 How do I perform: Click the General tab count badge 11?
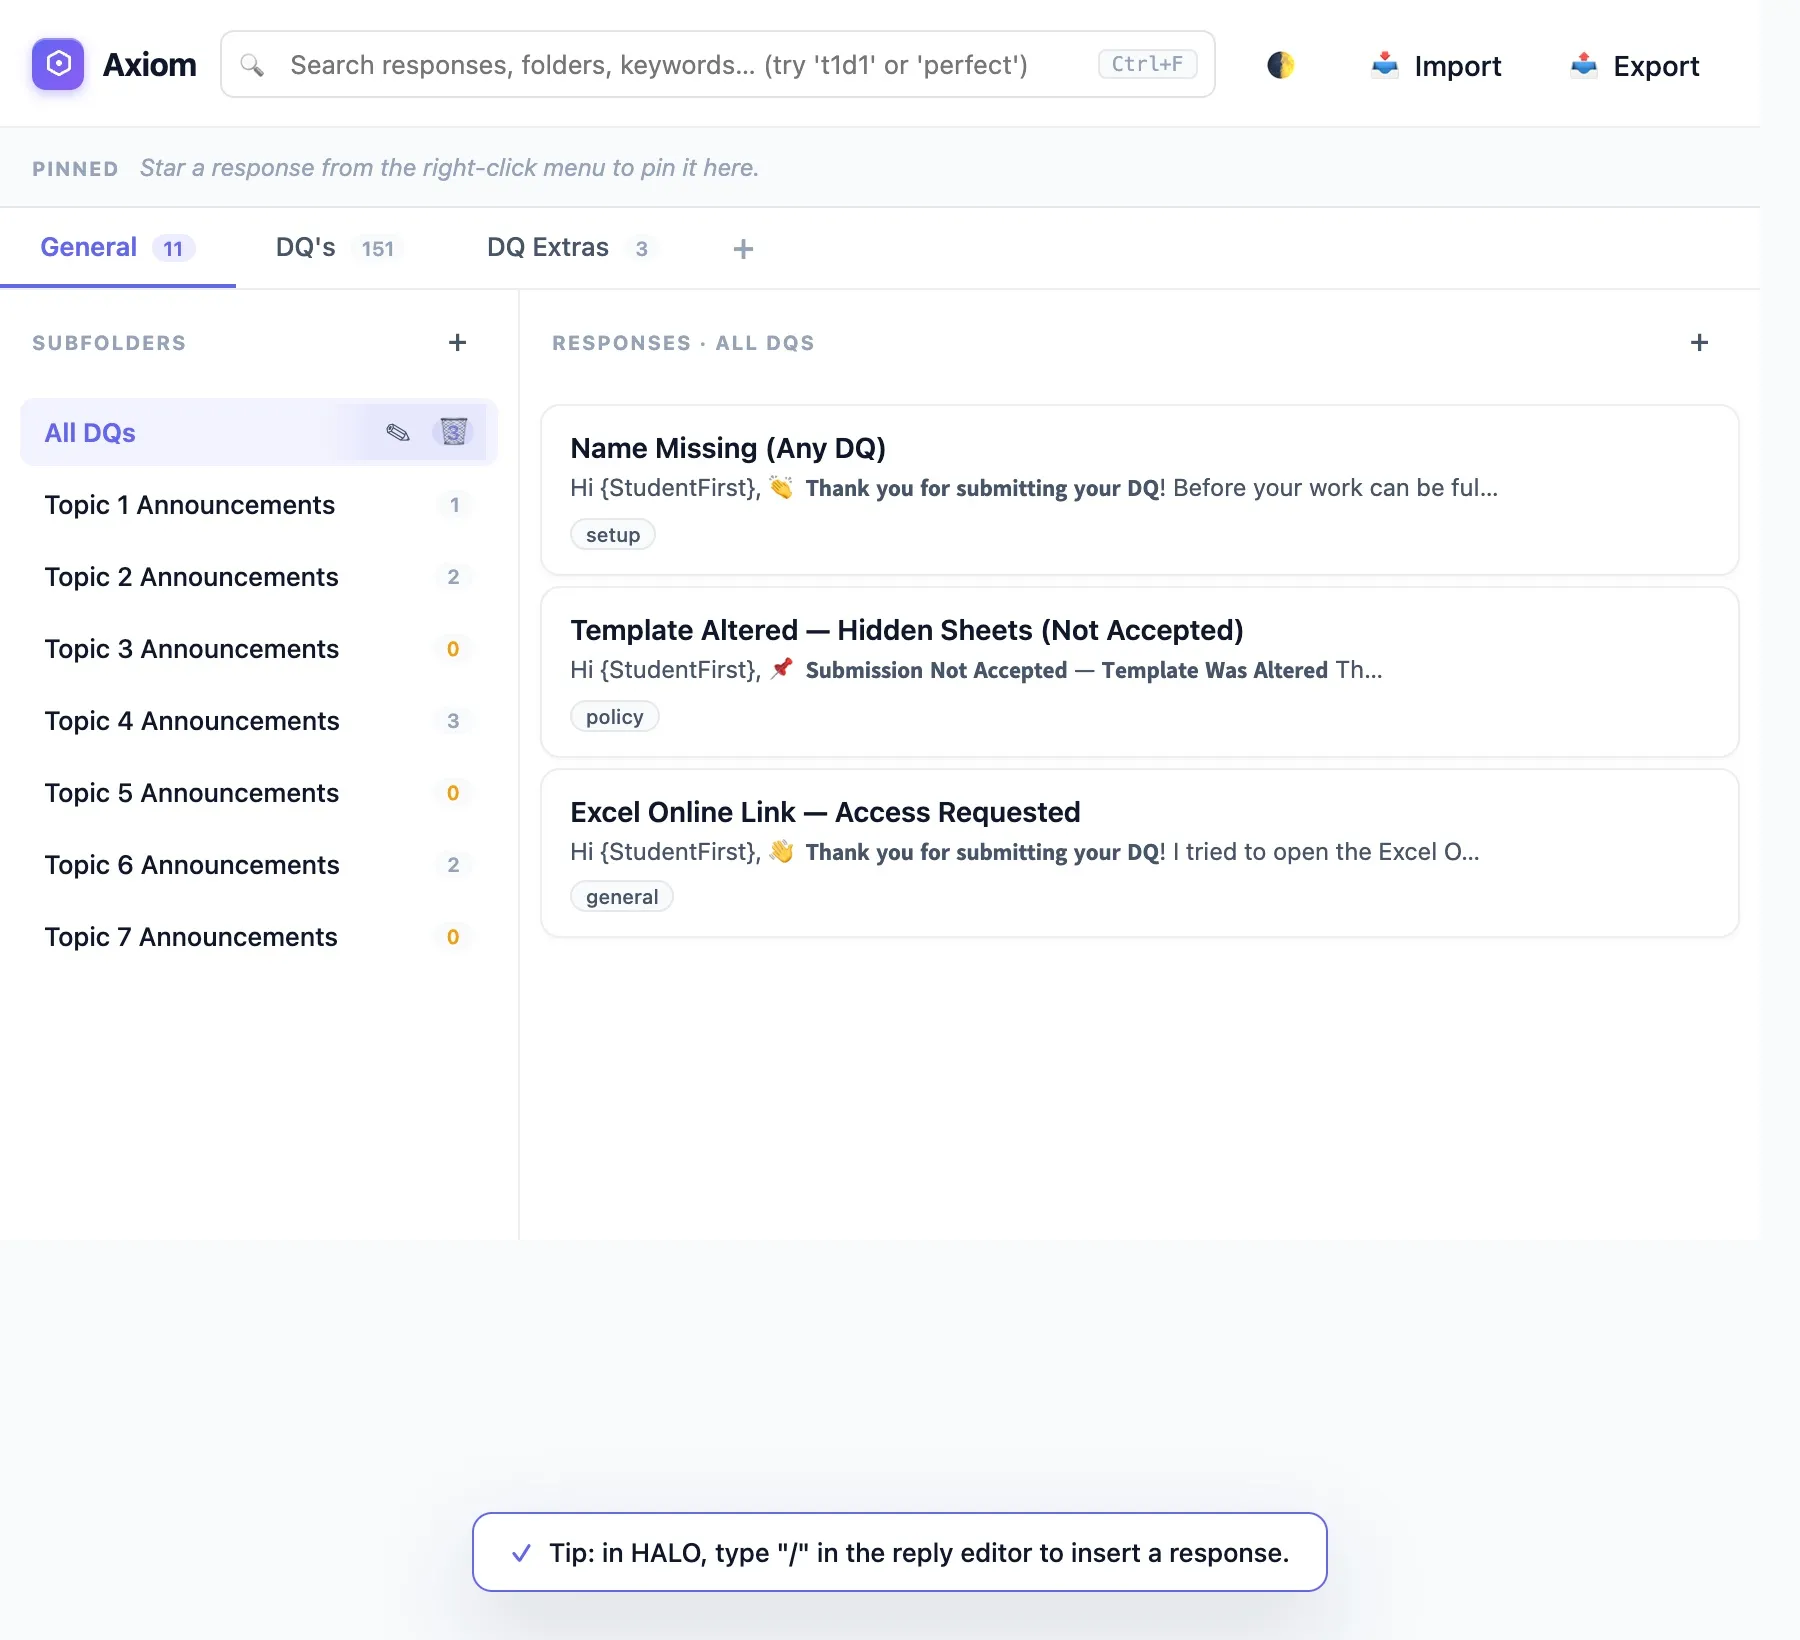[173, 248]
